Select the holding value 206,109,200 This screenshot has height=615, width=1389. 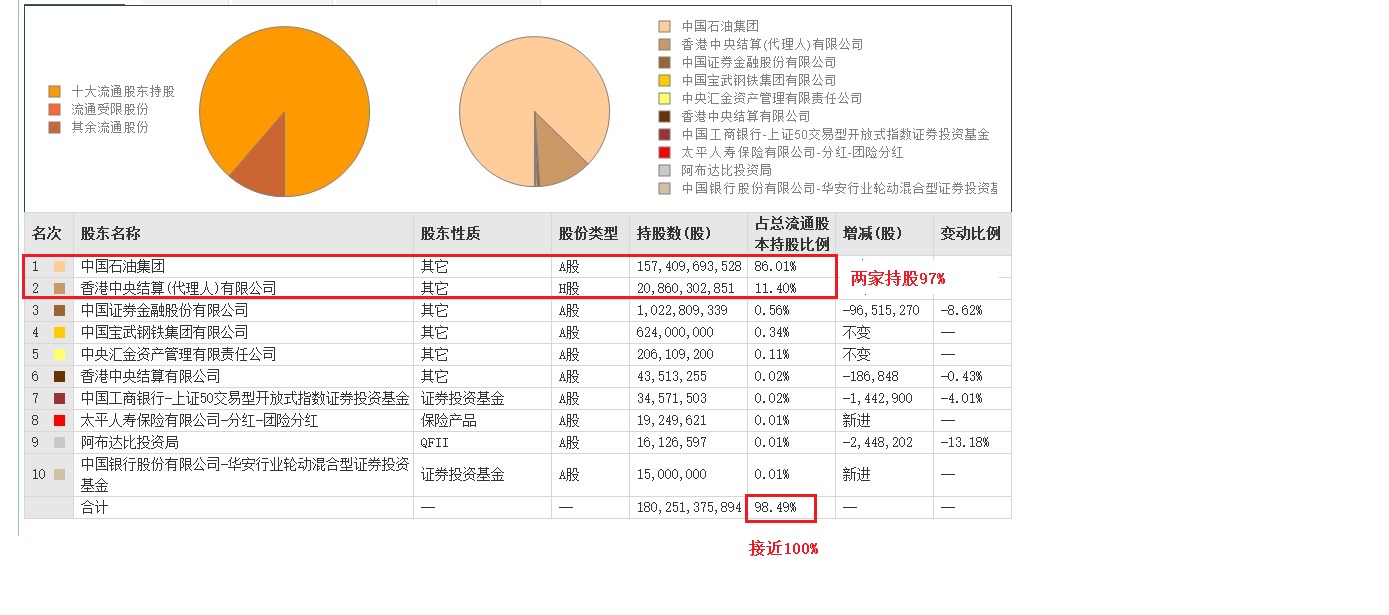[675, 354]
